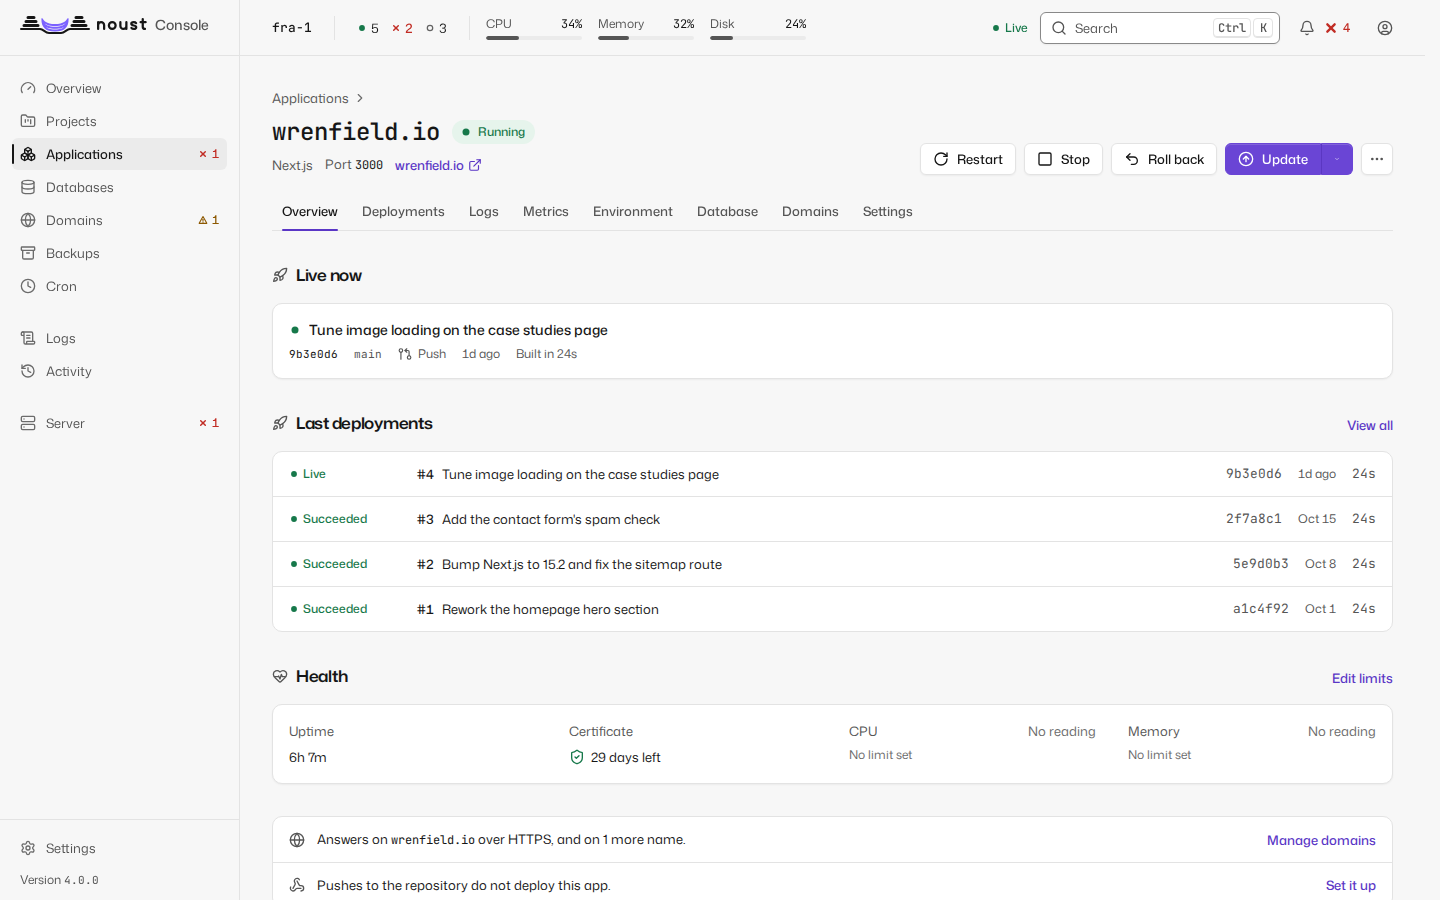
Task: Switch to the Deployments tab
Action: point(403,212)
